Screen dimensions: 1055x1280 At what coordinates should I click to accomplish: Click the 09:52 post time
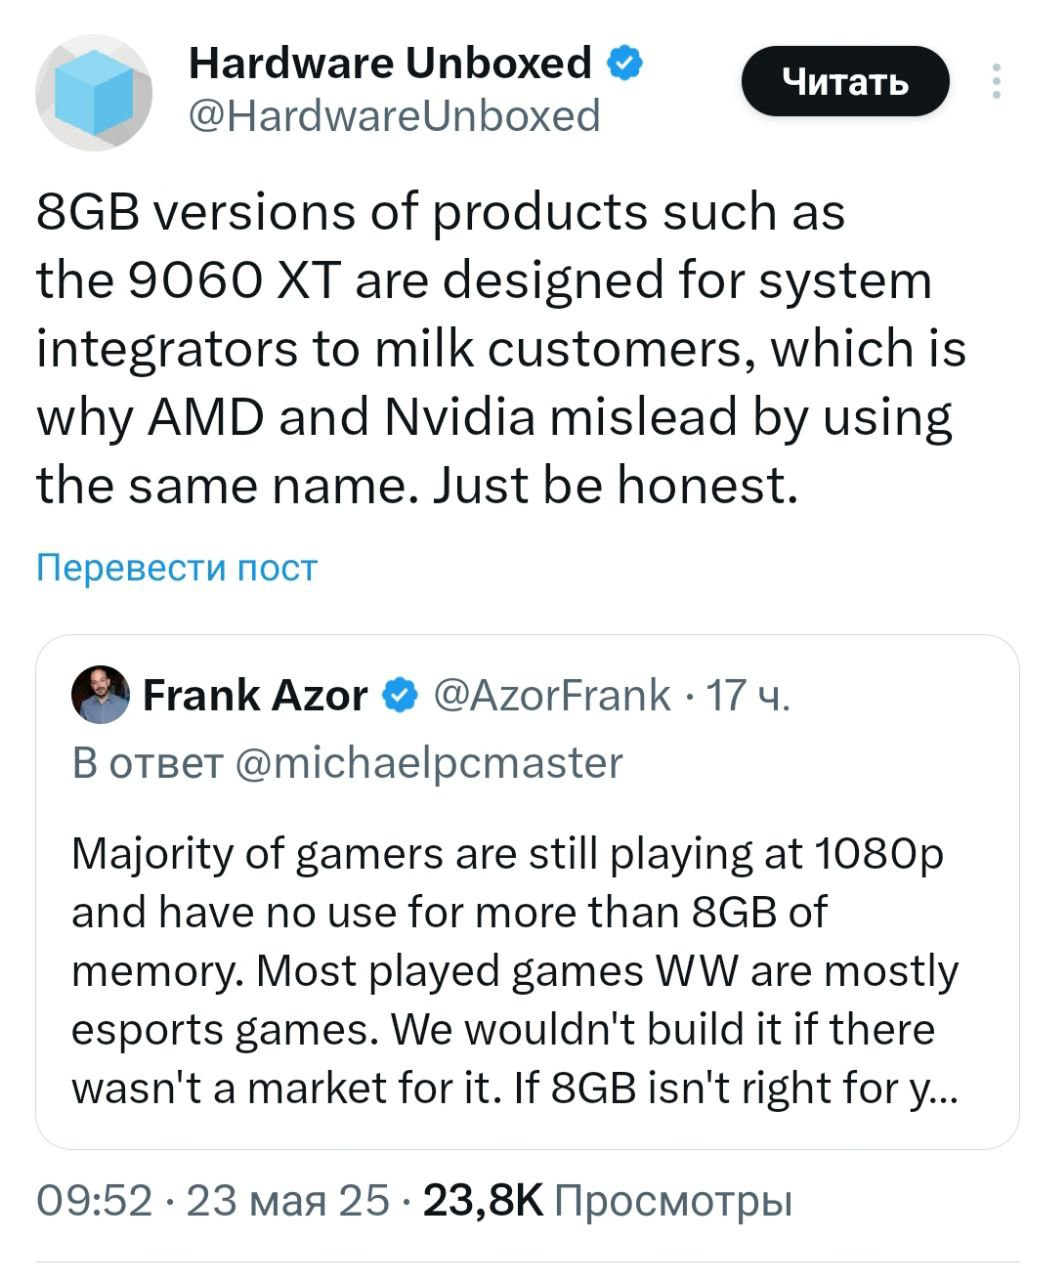coord(94,1200)
